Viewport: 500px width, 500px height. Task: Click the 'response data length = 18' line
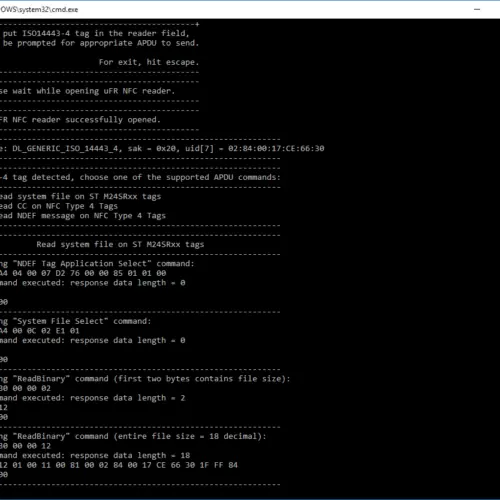tap(95, 456)
